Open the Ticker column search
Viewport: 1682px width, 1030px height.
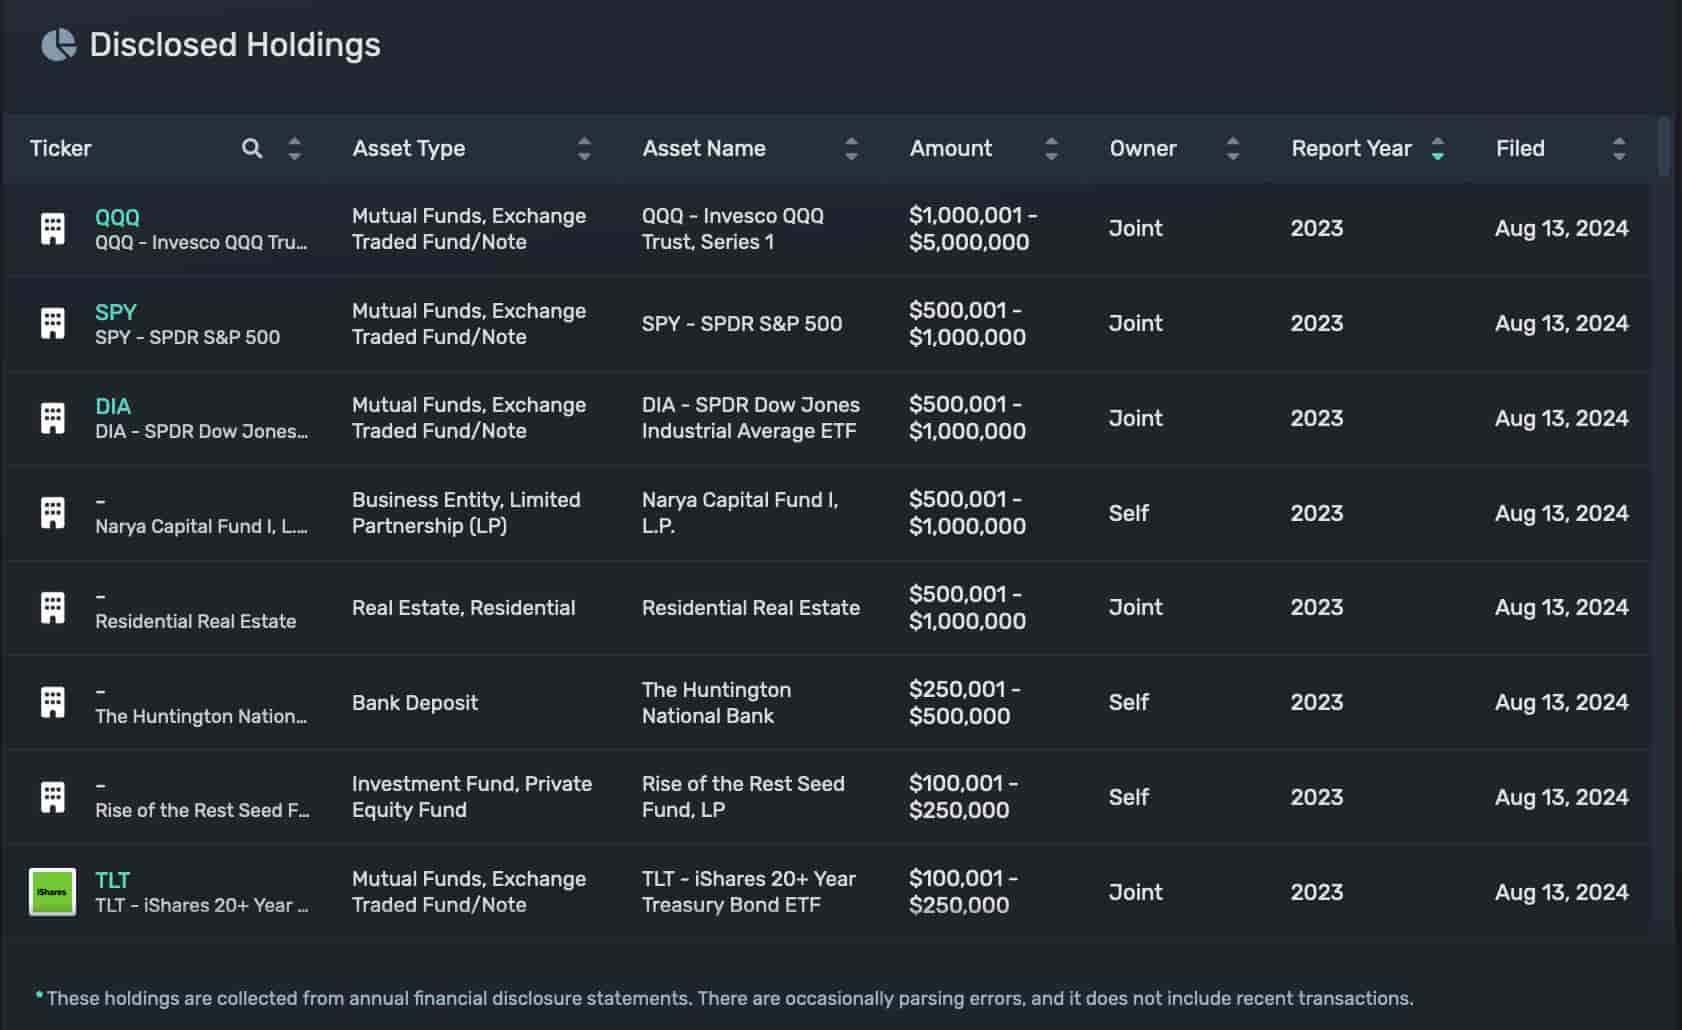252,148
